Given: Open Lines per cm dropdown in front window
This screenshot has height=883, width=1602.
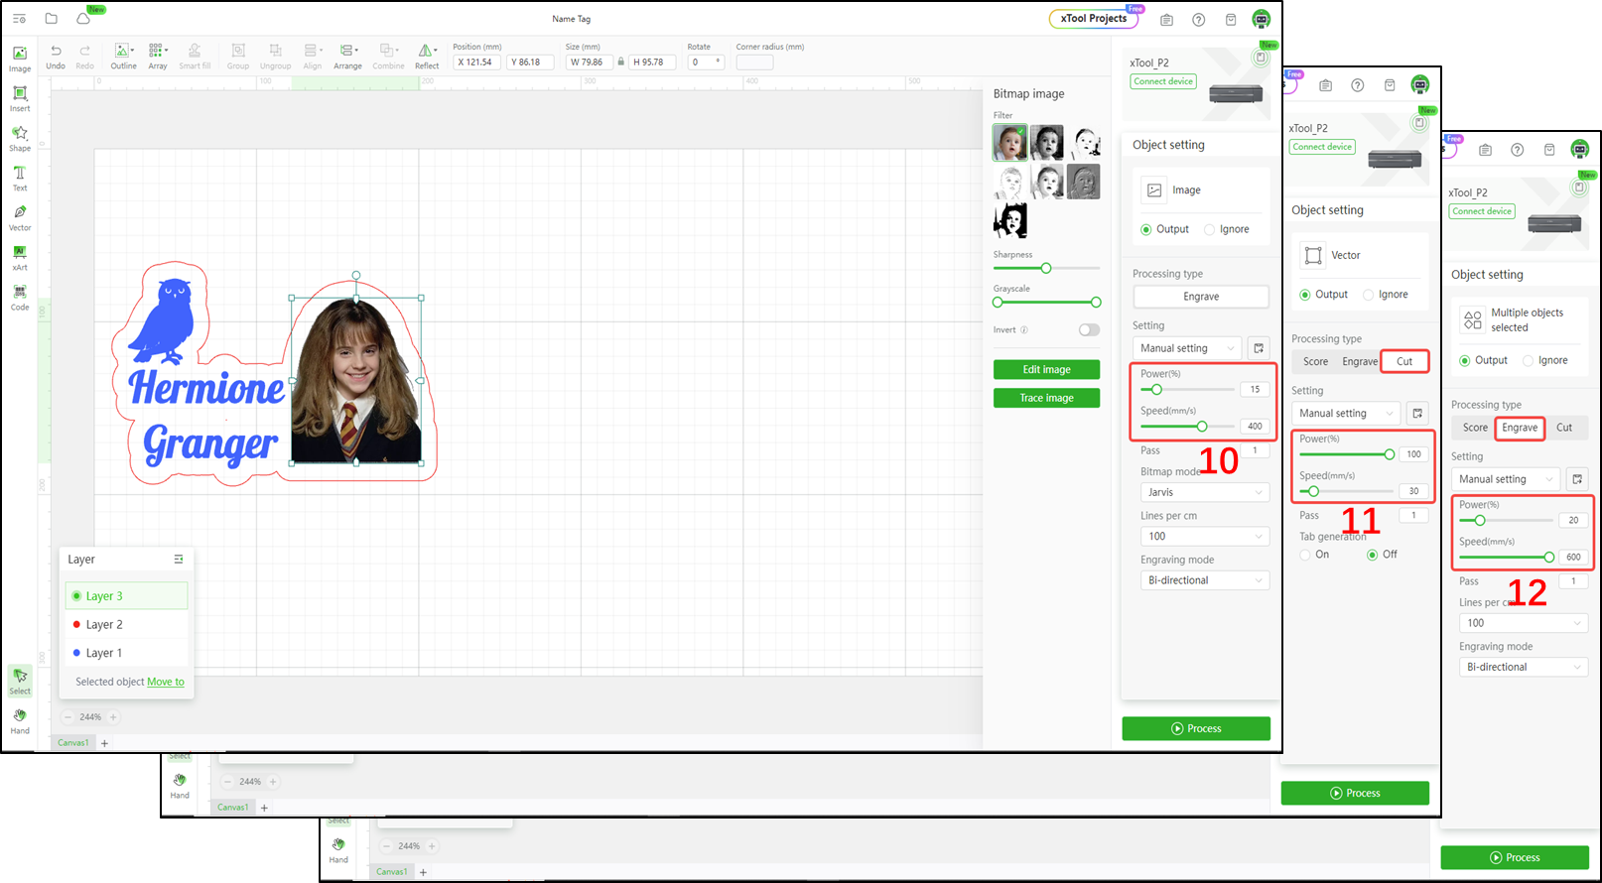Looking at the screenshot, I should 1205,536.
